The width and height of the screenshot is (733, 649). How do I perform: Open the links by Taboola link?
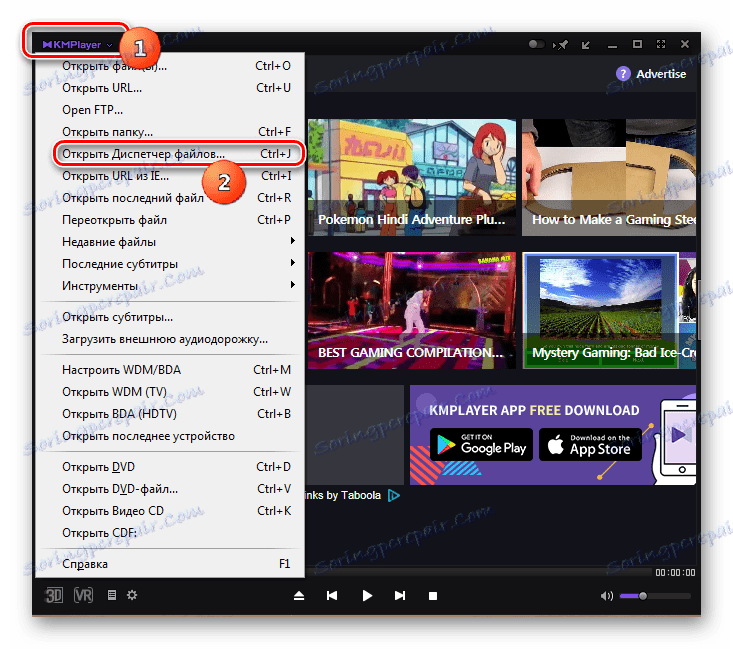point(343,495)
